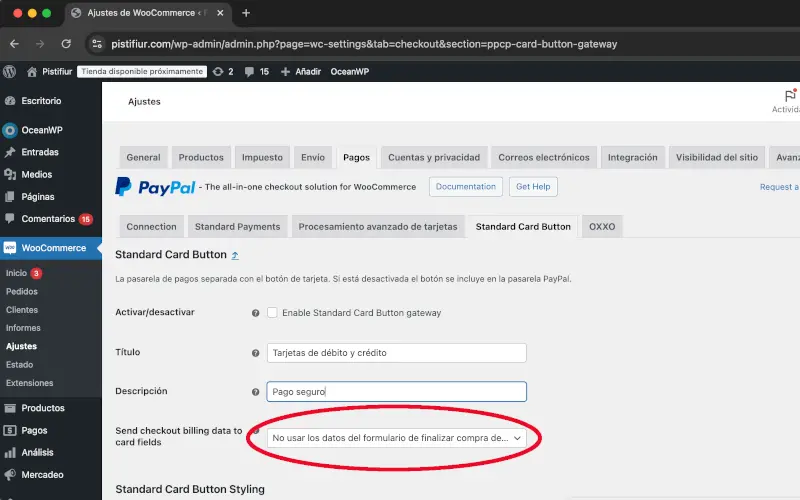Switch to the Productos settings tab

point(201,157)
